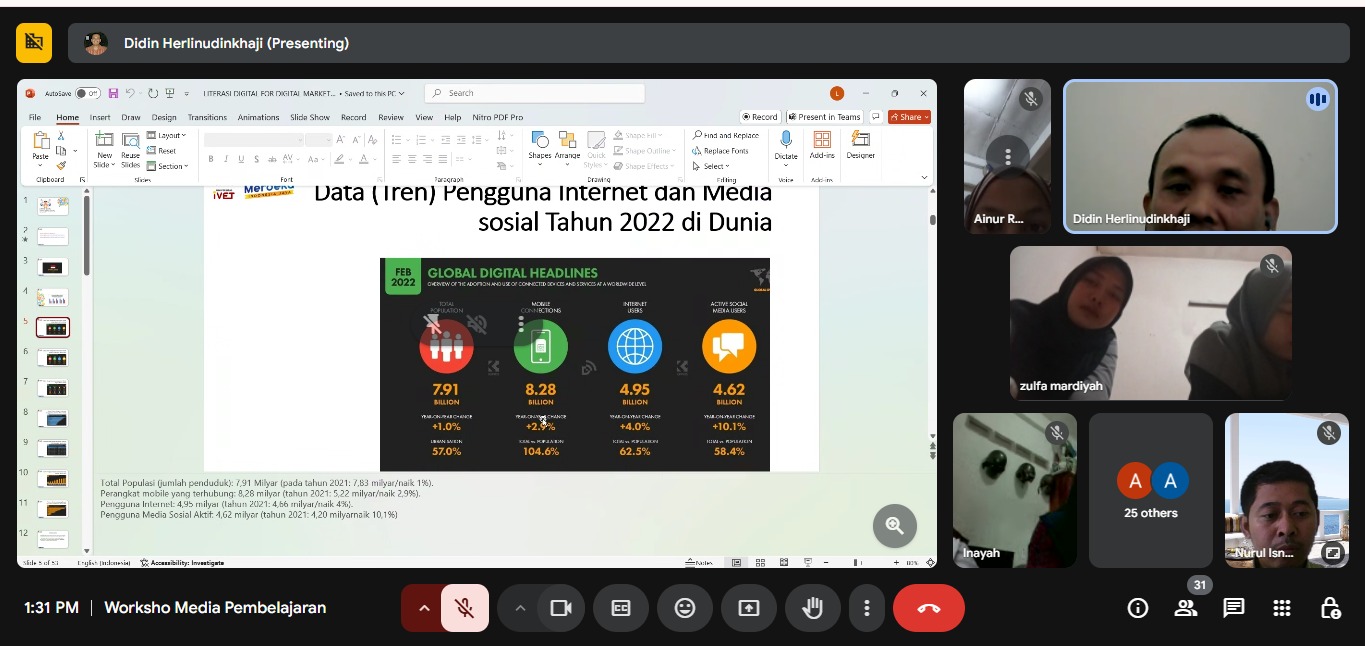Open audio settings chevron beside the microphone
This screenshot has width=1365, height=646.
click(424, 608)
